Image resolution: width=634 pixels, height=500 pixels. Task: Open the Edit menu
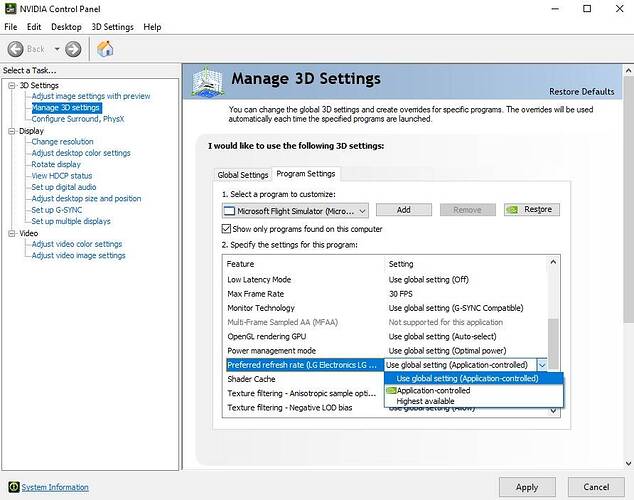pos(34,27)
